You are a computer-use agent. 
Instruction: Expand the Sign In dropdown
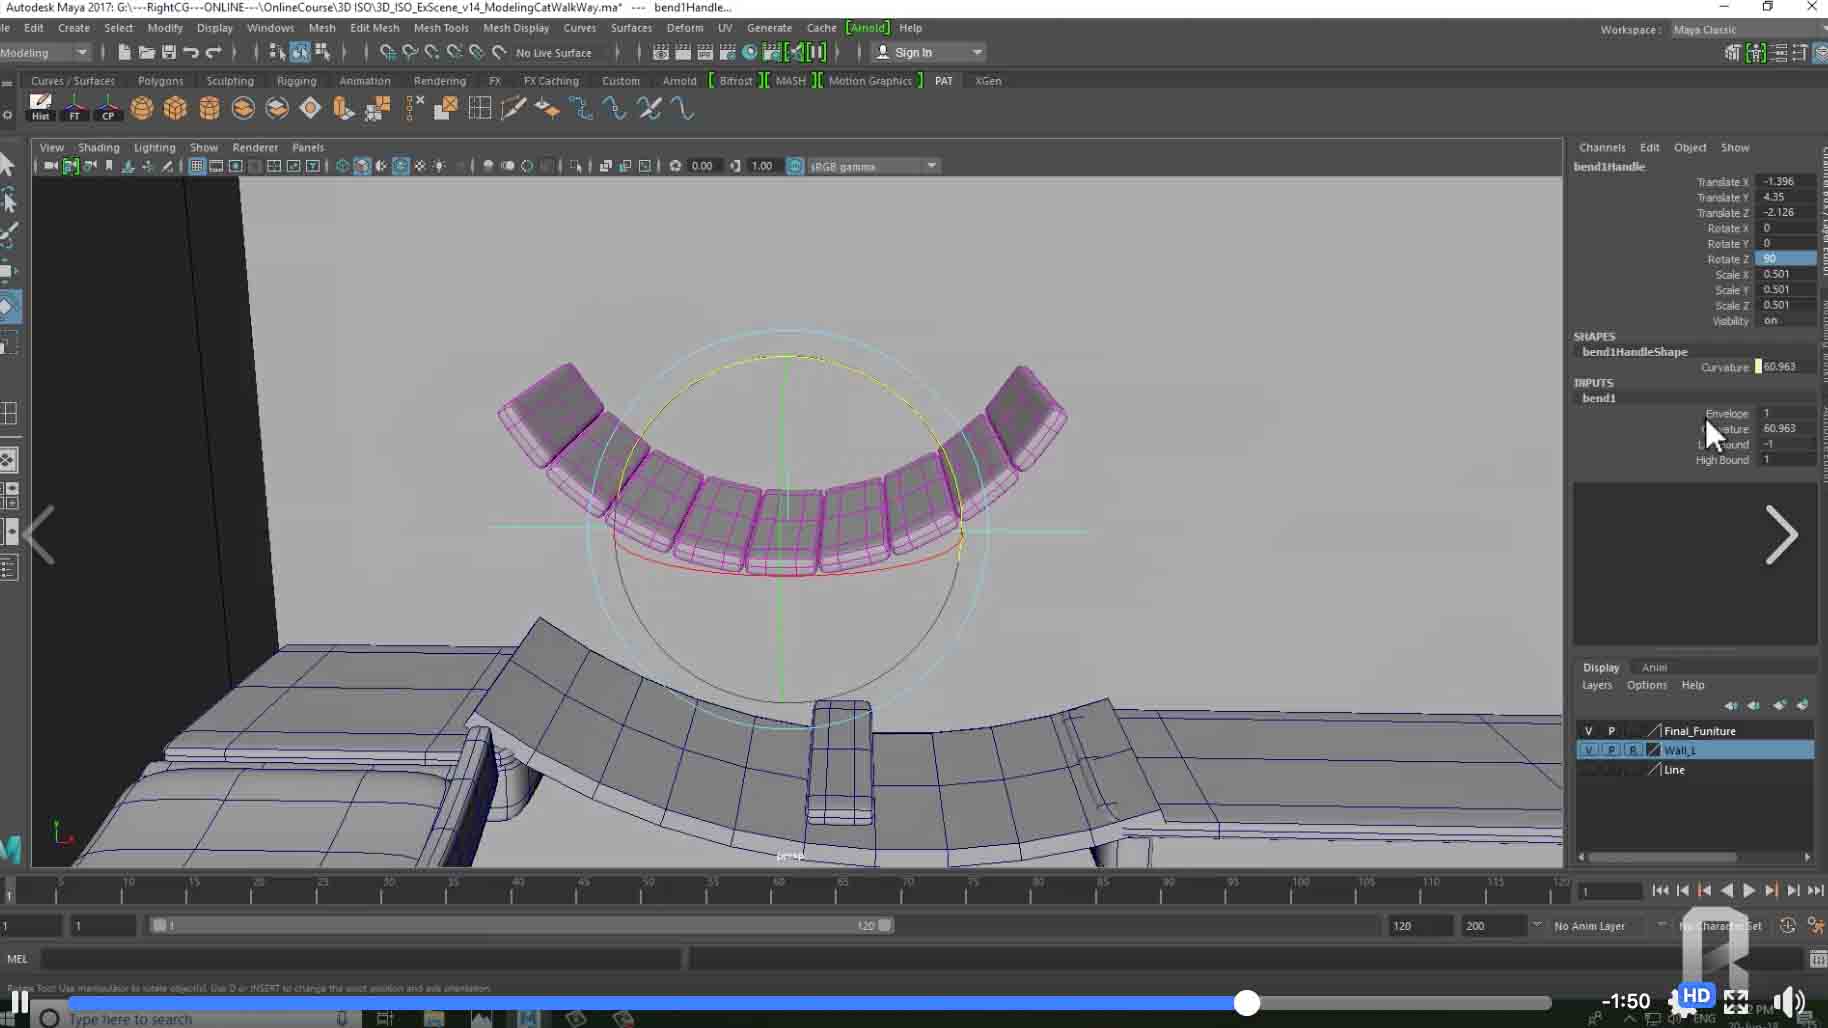[x=977, y=52]
